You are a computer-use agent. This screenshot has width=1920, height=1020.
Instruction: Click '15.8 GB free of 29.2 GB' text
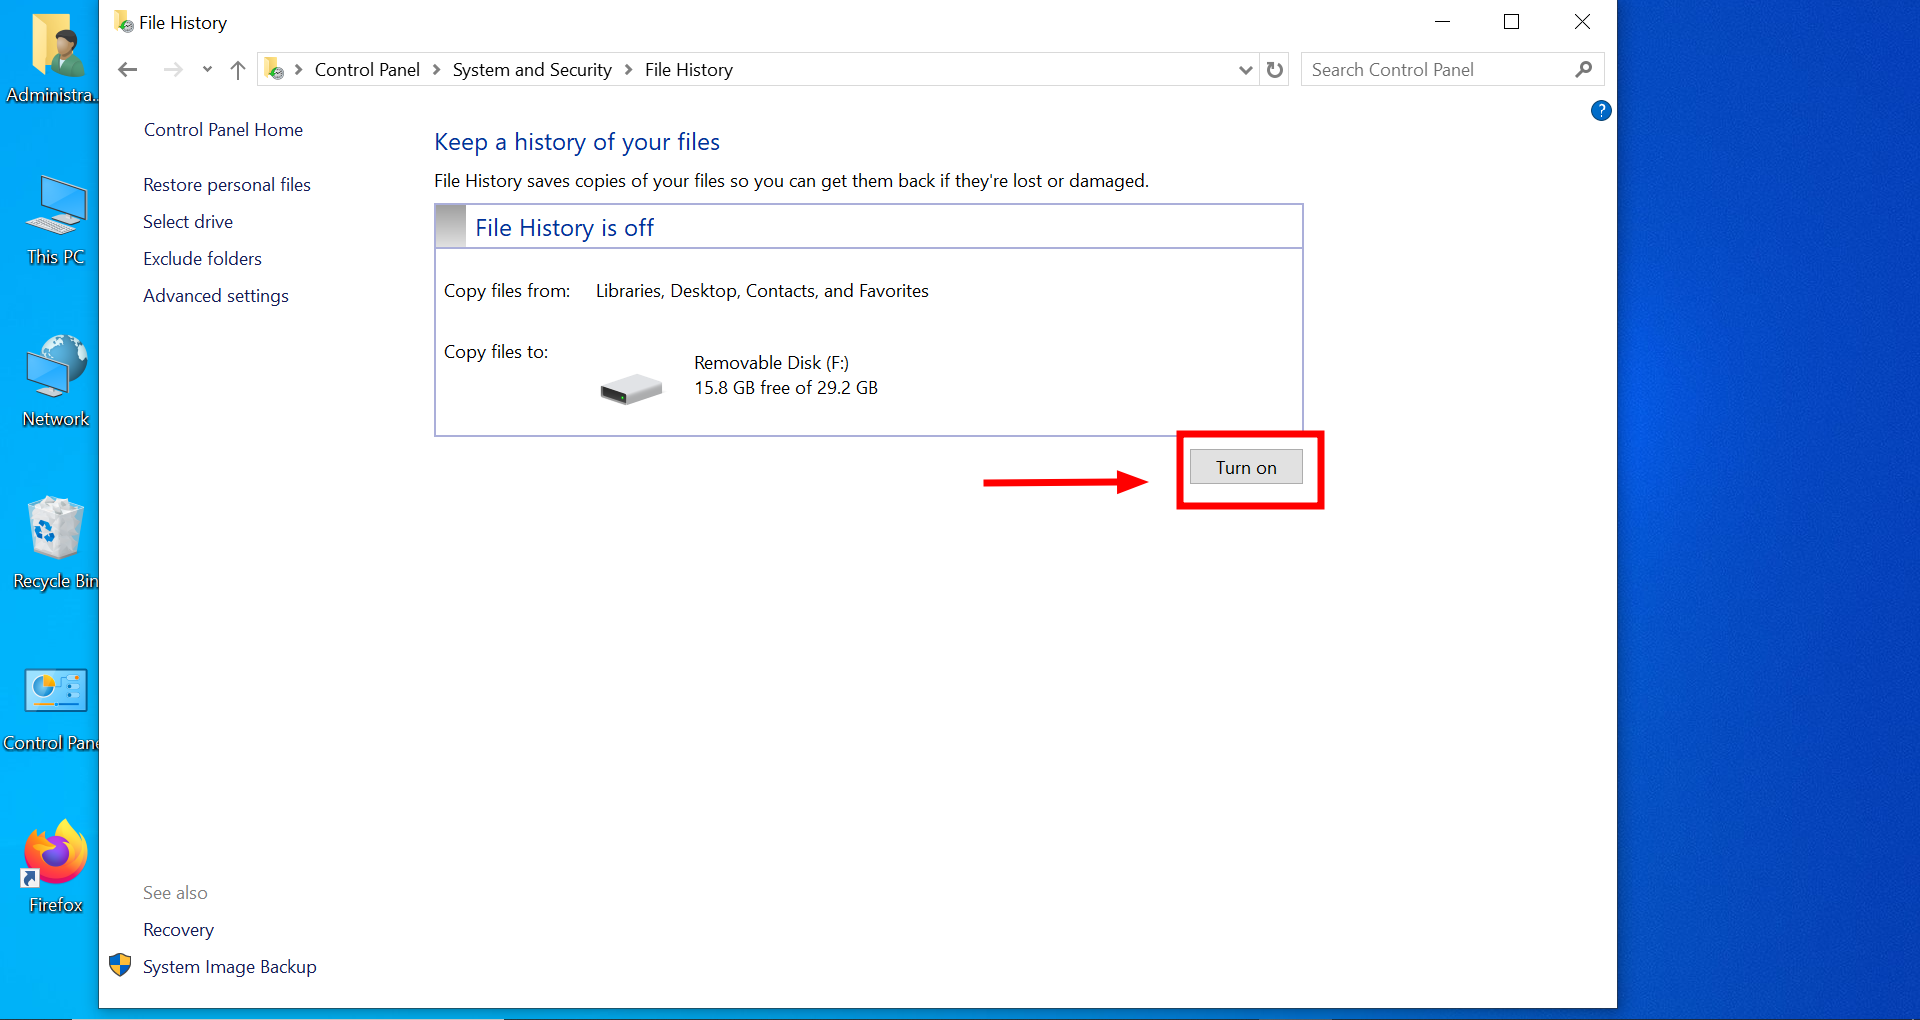click(786, 388)
